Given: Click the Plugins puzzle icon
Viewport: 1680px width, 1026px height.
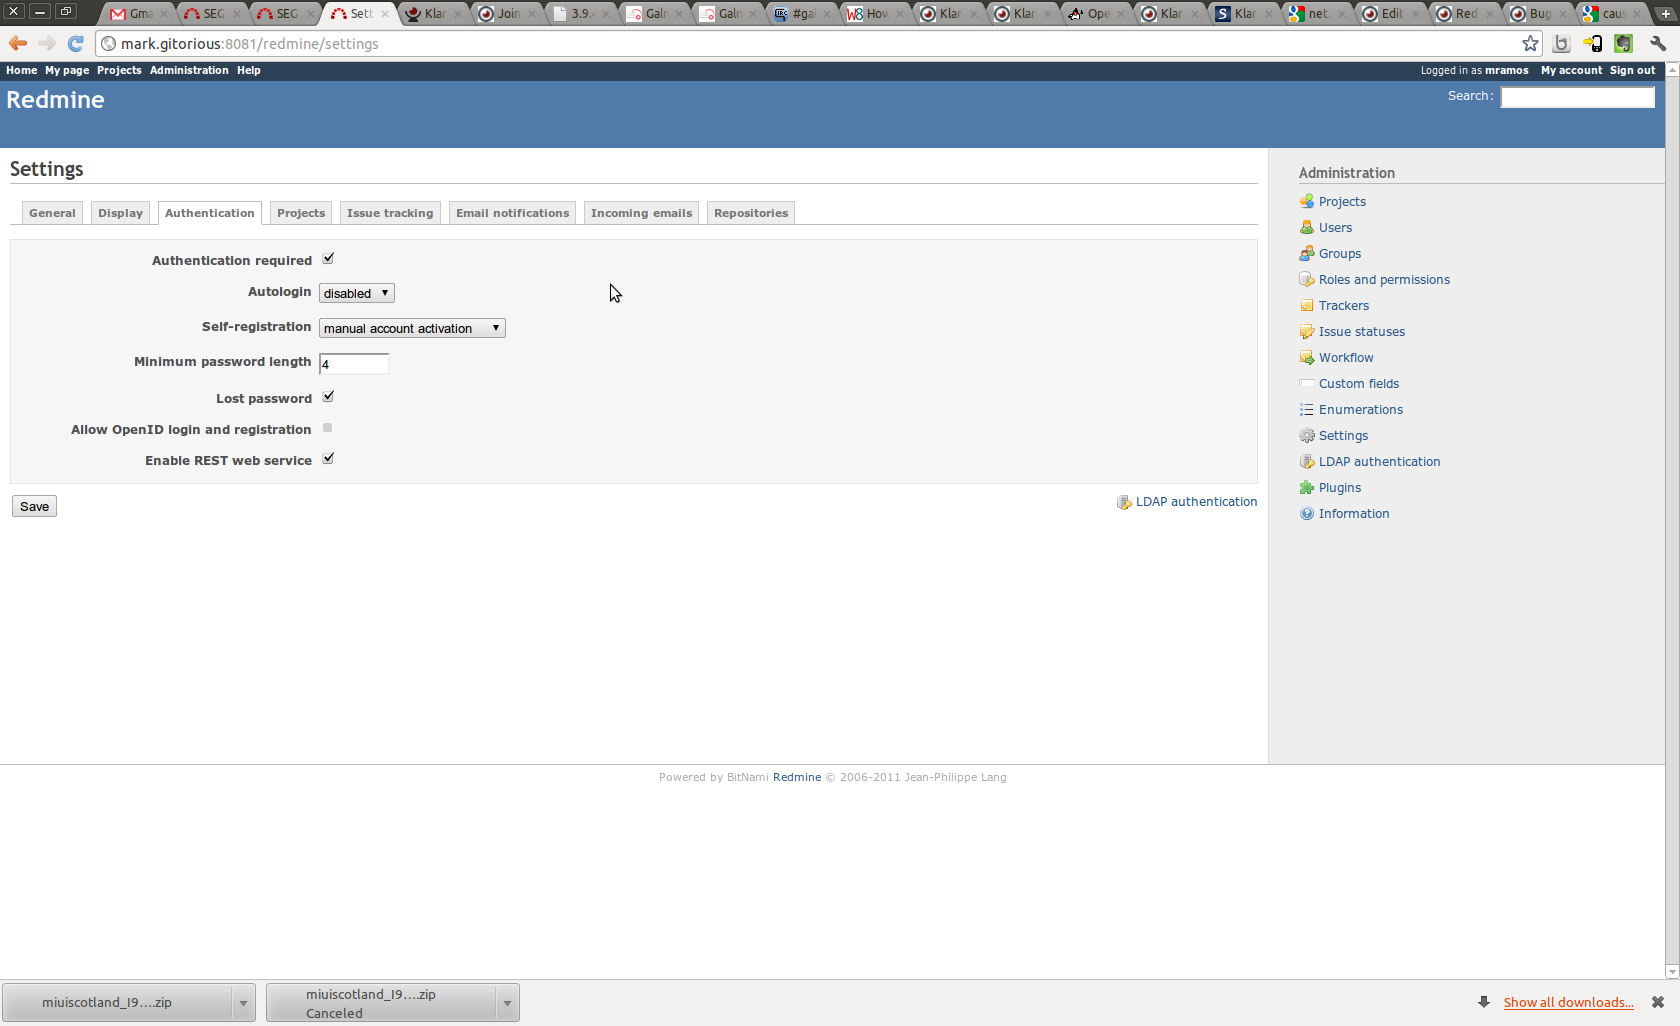Looking at the screenshot, I should 1306,487.
